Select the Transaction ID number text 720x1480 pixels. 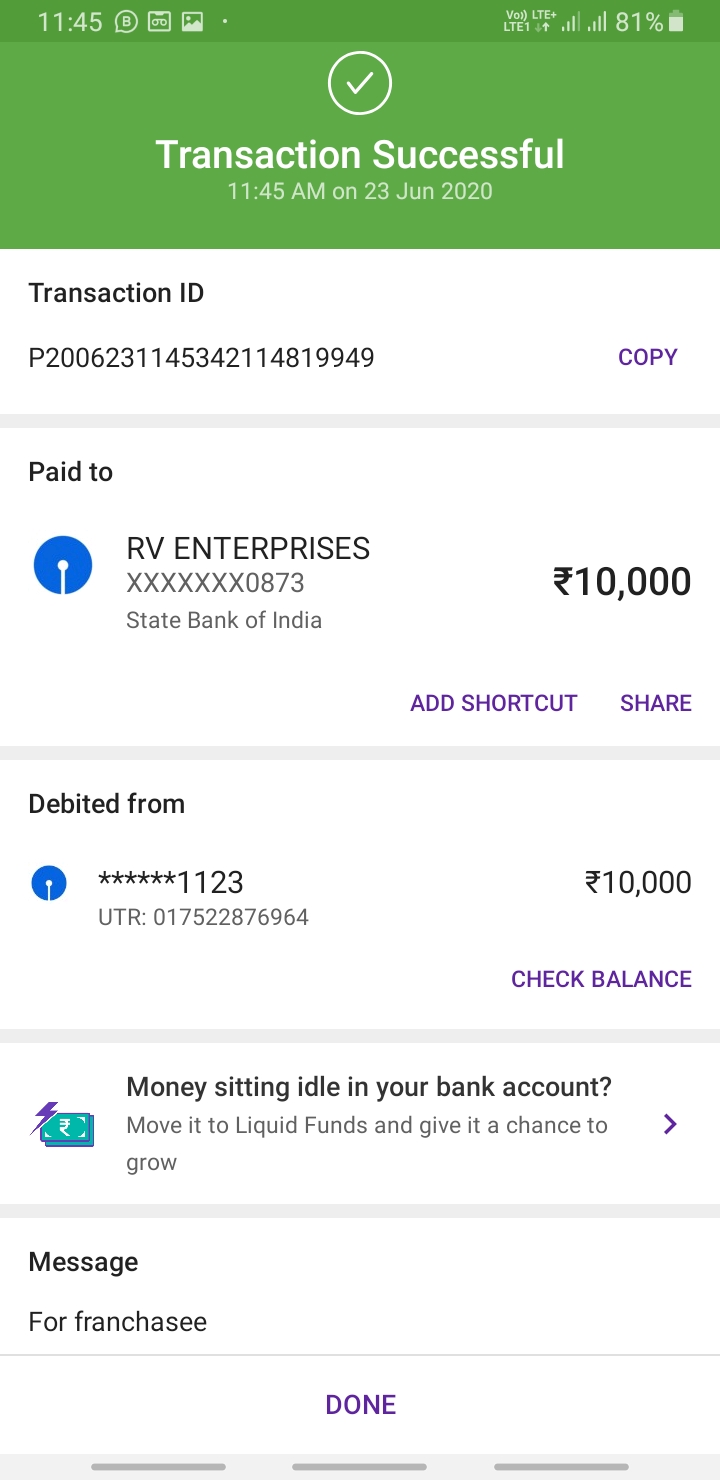(x=201, y=358)
